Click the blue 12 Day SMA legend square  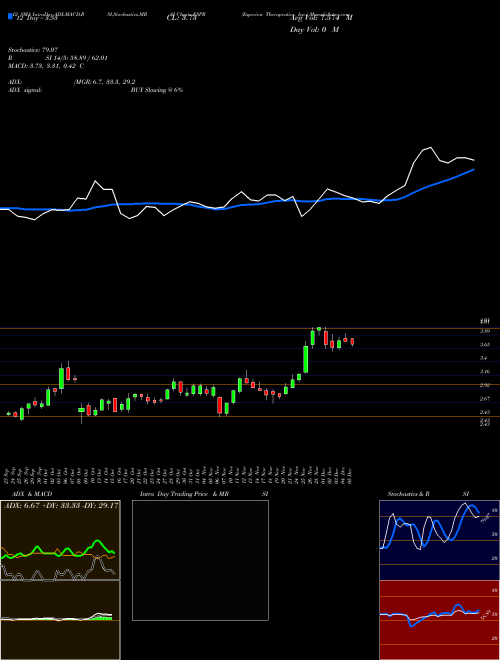[10, 17]
